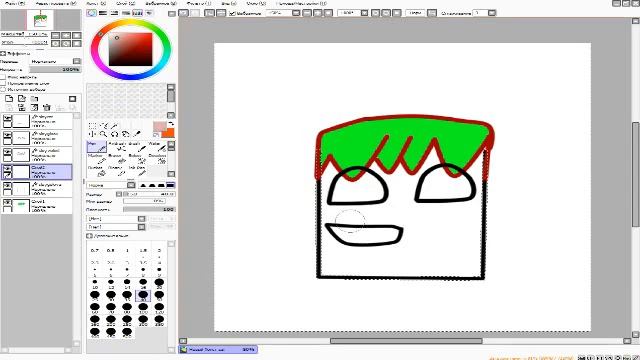Select the zoom magnifier tool
Screen dimensions: 640x360
coord(104,134)
